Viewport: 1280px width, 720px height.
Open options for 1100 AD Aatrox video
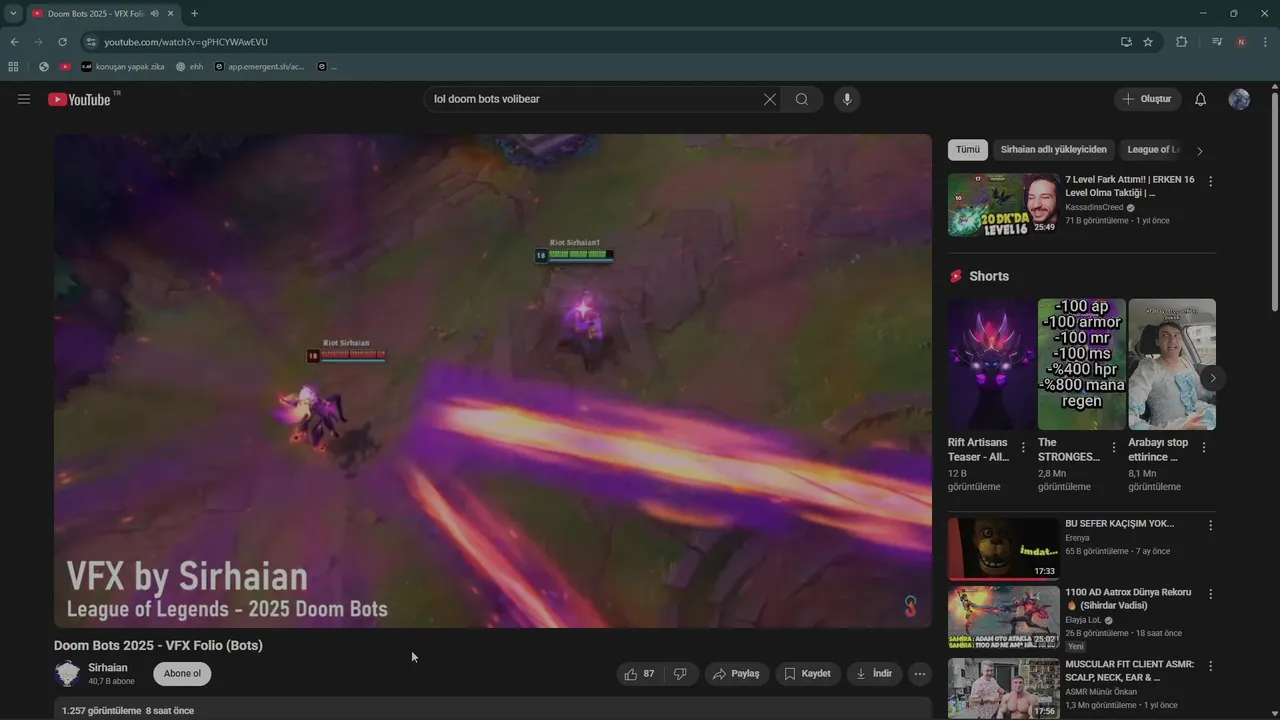(1210, 594)
